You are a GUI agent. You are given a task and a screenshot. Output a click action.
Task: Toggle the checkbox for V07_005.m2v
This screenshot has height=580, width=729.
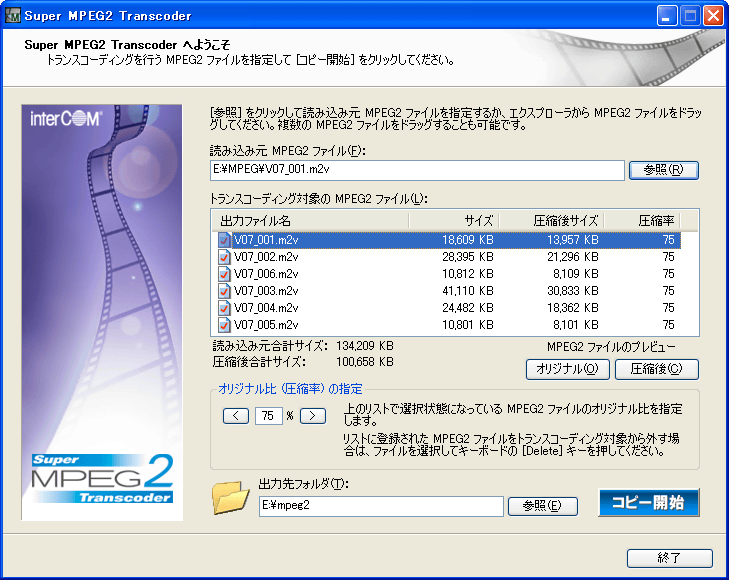[x=224, y=325]
